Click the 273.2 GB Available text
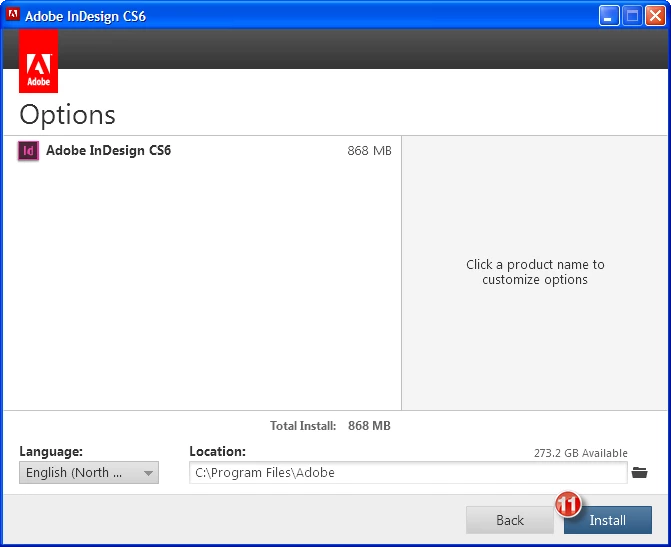The image size is (671, 547). [581, 453]
